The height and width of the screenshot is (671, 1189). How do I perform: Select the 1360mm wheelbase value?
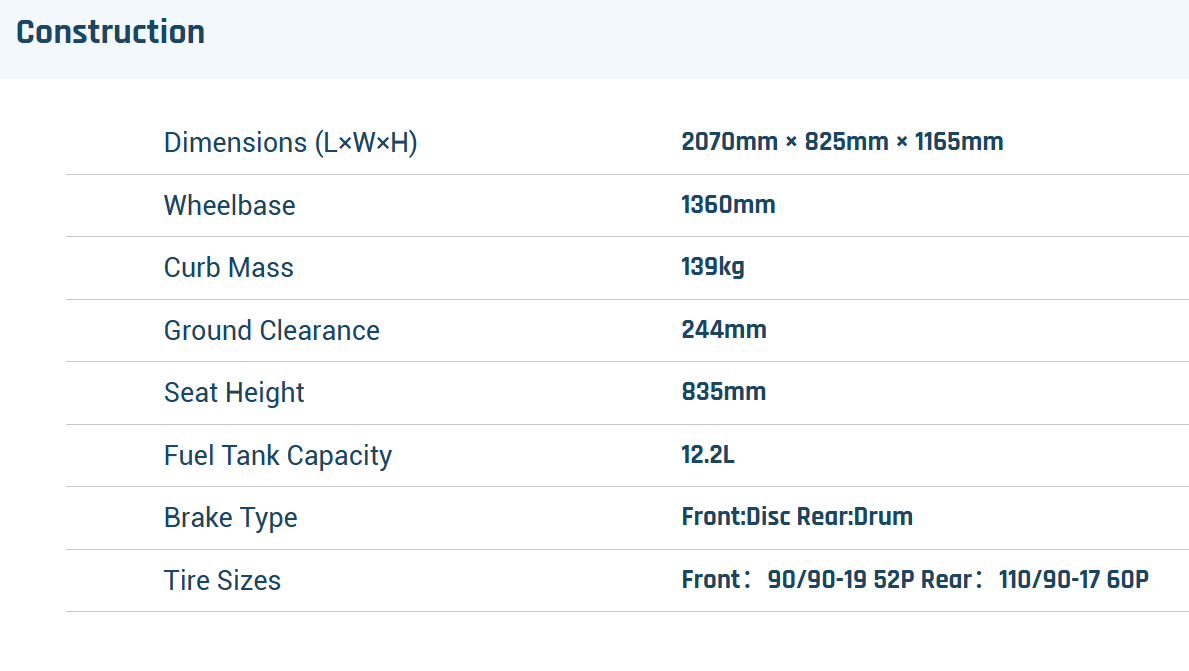point(728,206)
